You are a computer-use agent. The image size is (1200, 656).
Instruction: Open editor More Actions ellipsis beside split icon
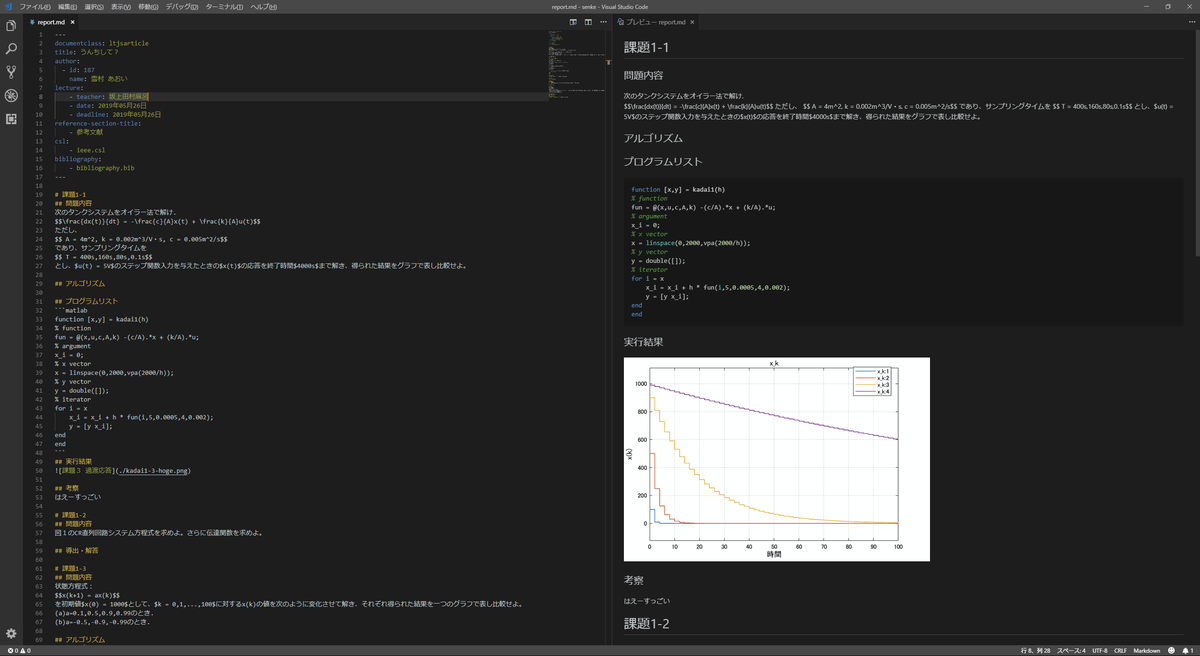click(602, 21)
